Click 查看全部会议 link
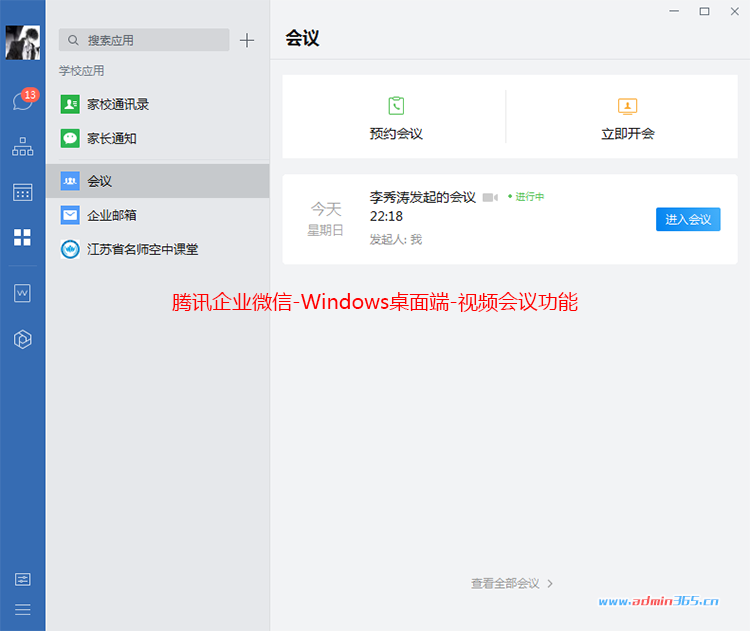The image size is (750, 631). 505,584
